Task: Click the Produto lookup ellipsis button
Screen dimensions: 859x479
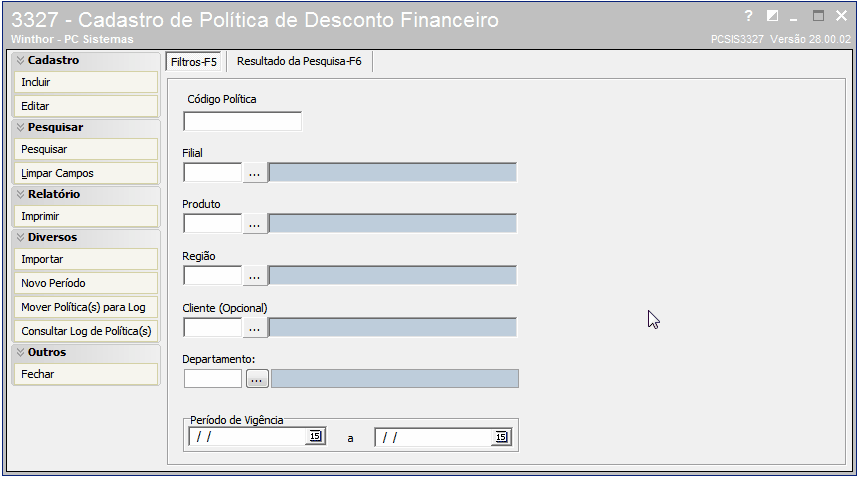Action: (255, 224)
